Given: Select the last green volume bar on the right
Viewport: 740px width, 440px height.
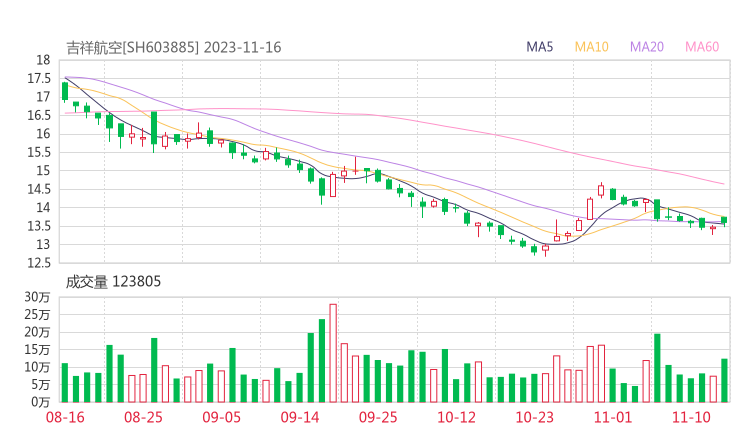Looking at the screenshot, I should (724, 381).
